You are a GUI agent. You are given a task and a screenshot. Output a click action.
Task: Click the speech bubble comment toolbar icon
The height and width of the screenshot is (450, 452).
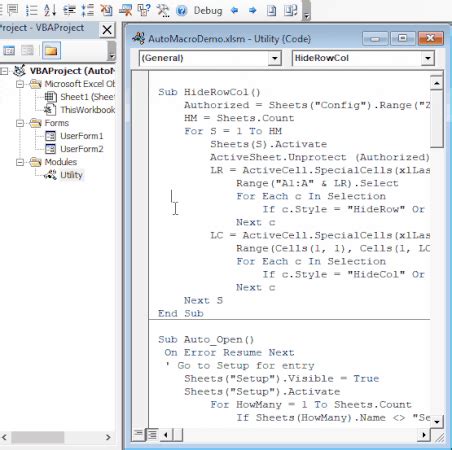click(13, 9)
